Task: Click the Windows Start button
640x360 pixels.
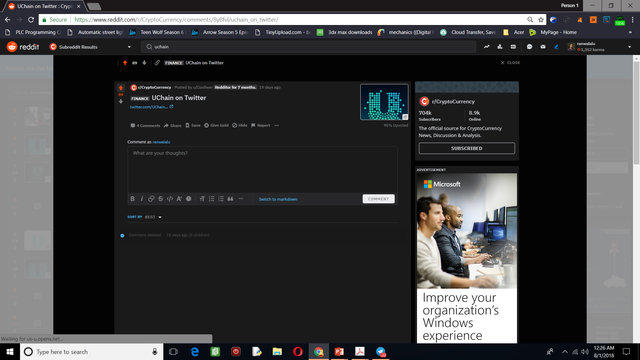Action: [x=10, y=352]
